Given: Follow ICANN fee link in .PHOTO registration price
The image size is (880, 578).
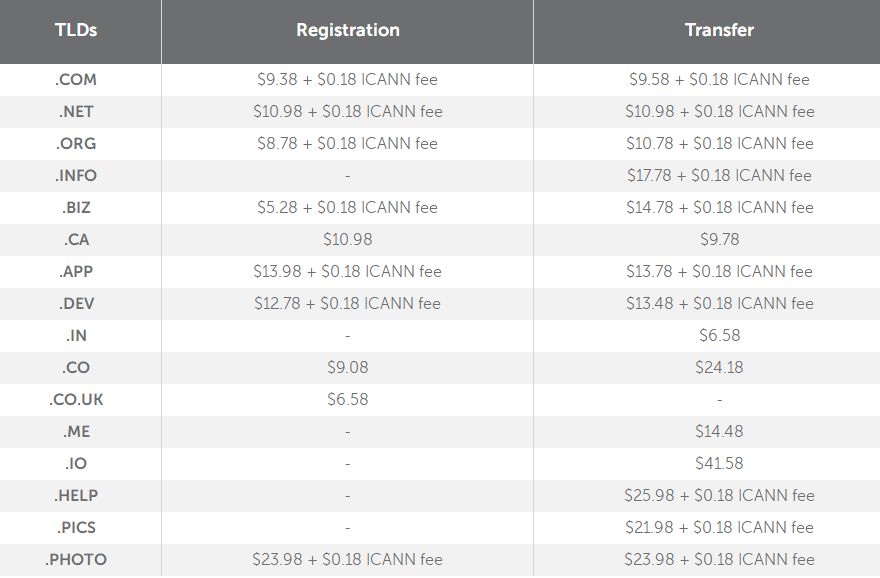Looking at the screenshot, I should pos(404,559).
